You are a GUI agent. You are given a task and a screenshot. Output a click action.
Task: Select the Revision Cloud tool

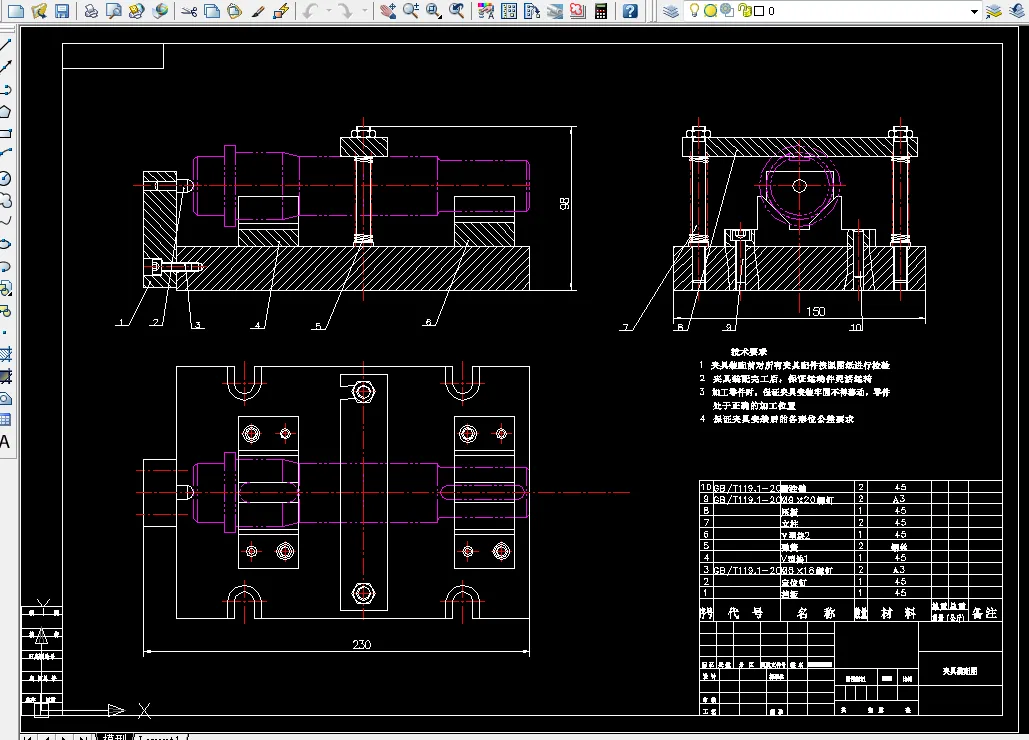pos(5,199)
